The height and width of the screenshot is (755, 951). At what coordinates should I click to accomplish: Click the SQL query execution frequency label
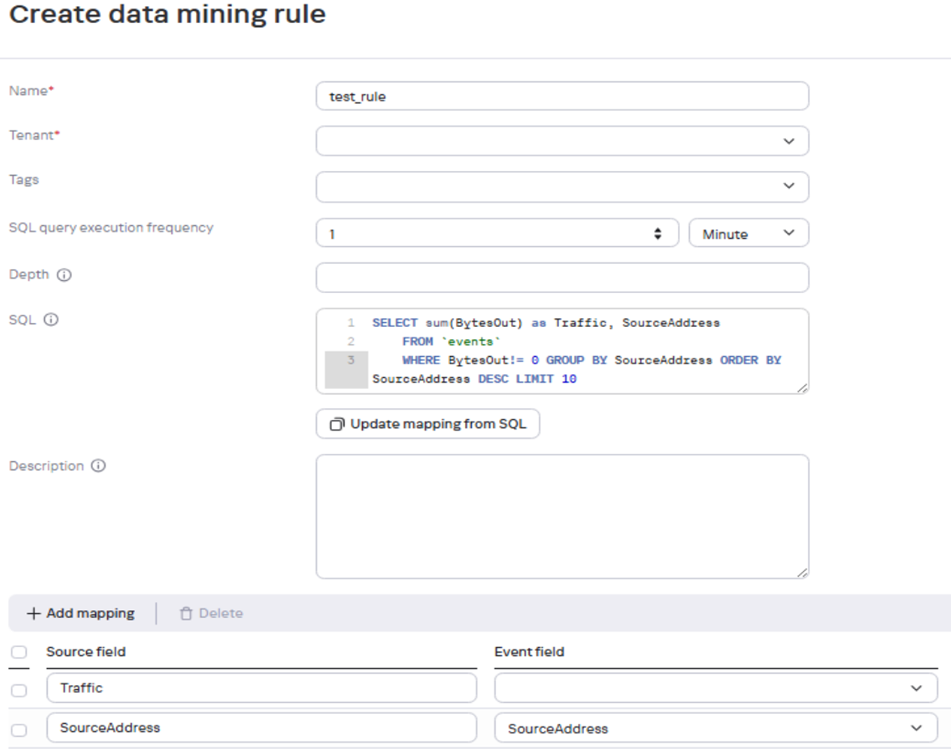click(111, 228)
